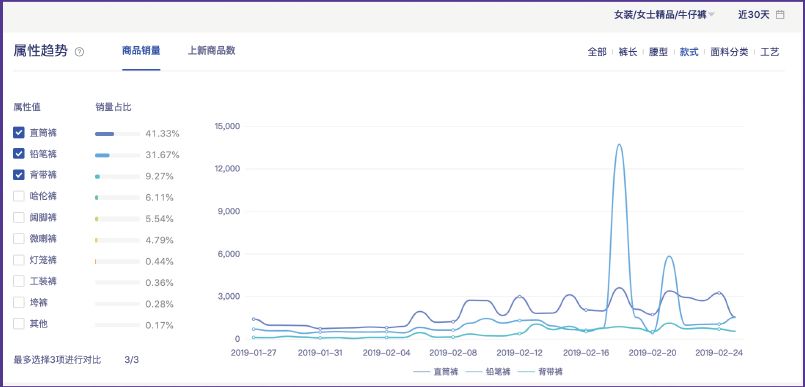Click the 0.28% value for 垮裤
The height and width of the screenshot is (387, 805).
click(x=159, y=304)
